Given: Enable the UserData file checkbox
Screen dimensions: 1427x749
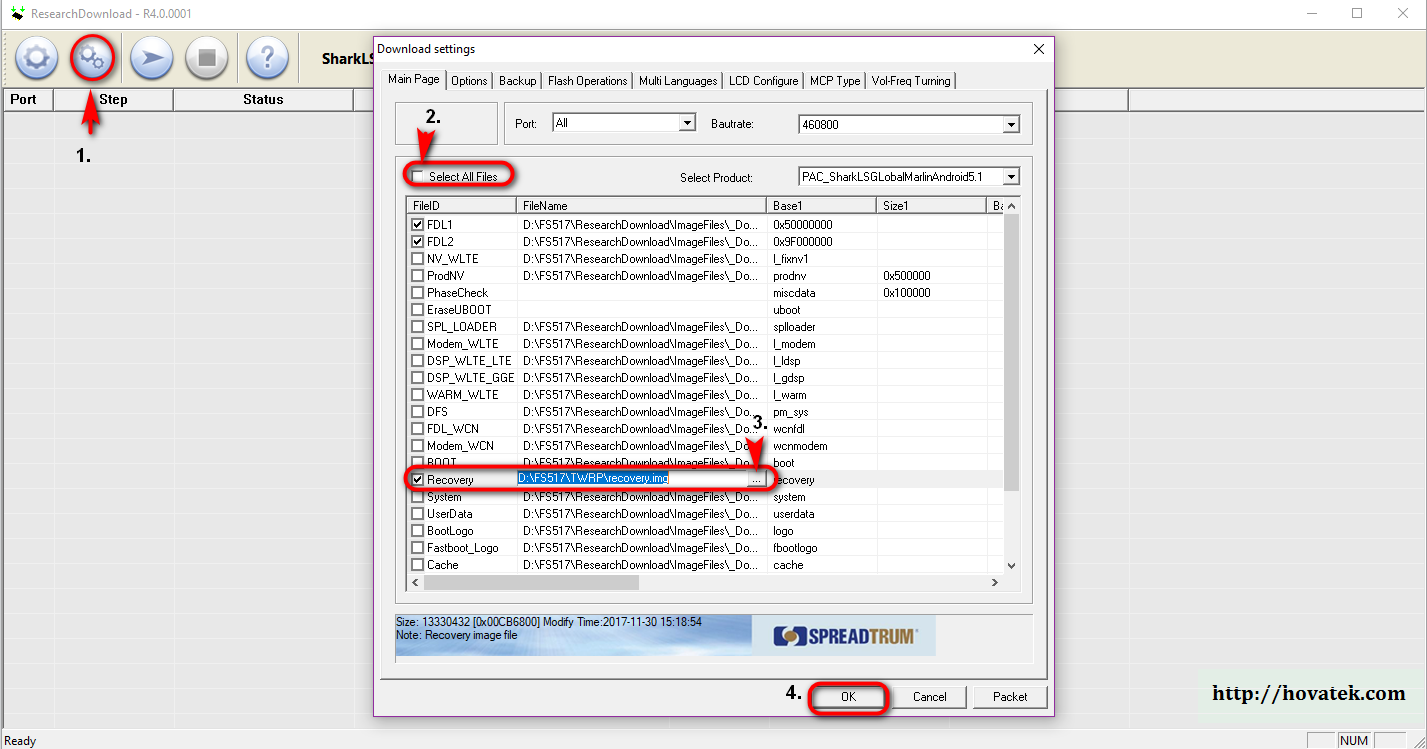Looking at the screenshot, I should click(x=418, y=514).
